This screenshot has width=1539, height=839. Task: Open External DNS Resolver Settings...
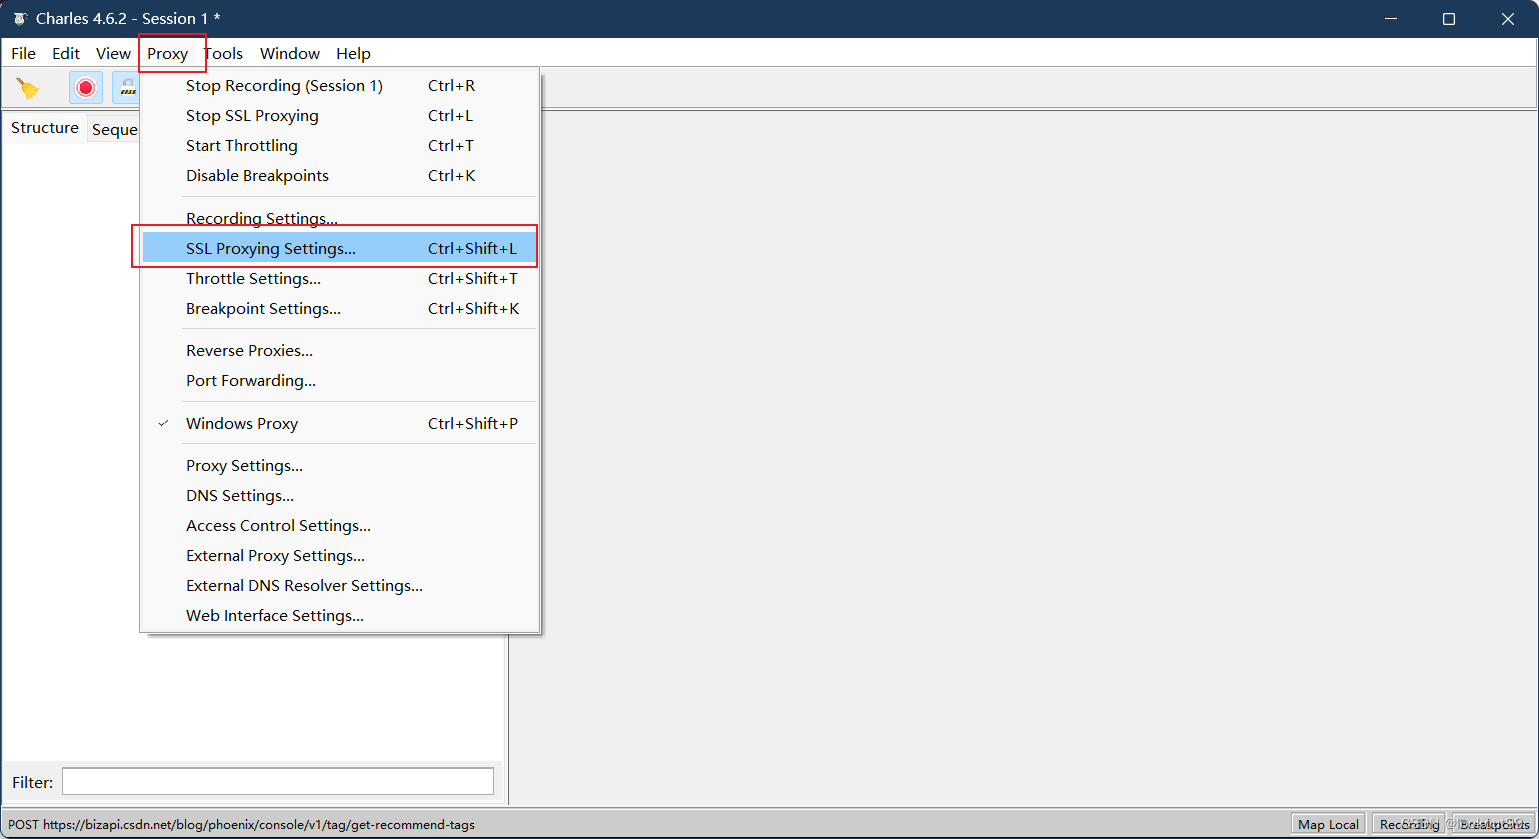340,586
